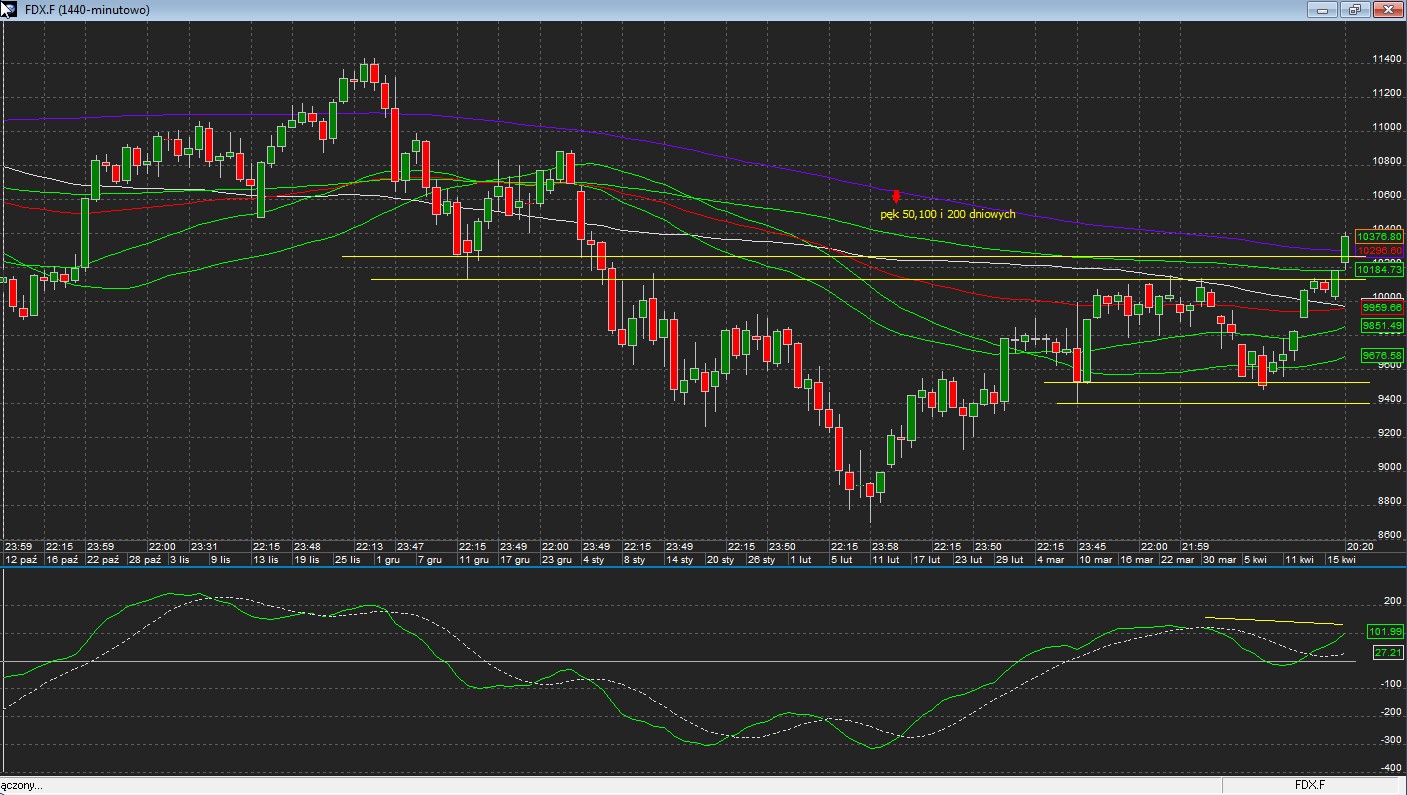The width and height of the screenshot is (1407, 795).
Task: Click the FDX.F (1440-minutowo) window title
Action: click(x=87, y=10)
